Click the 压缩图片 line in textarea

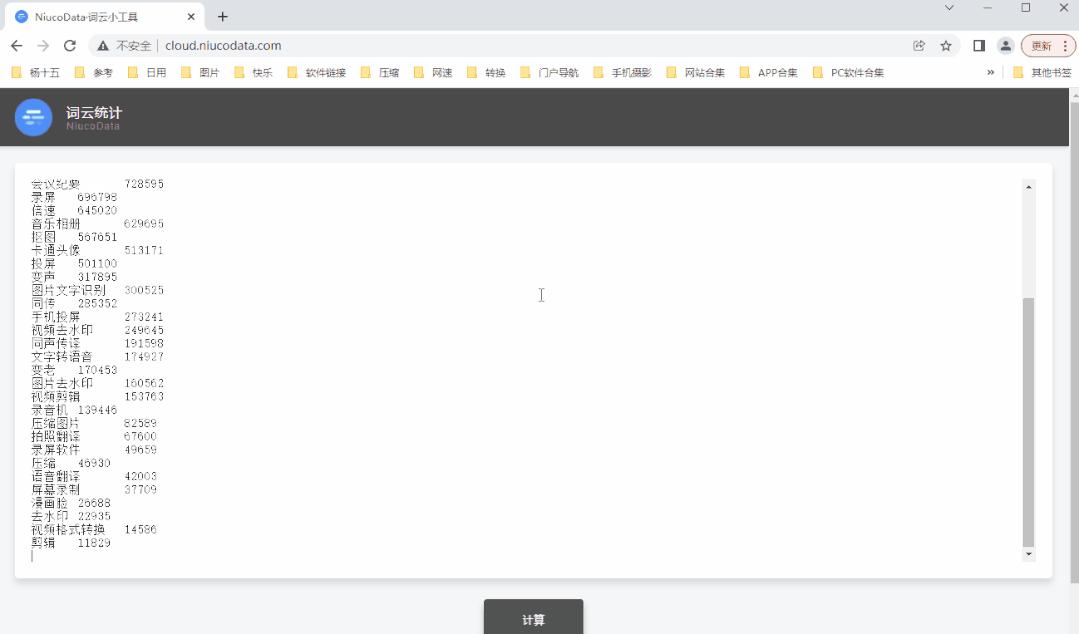pyautogui.click(x=94, y=423)
